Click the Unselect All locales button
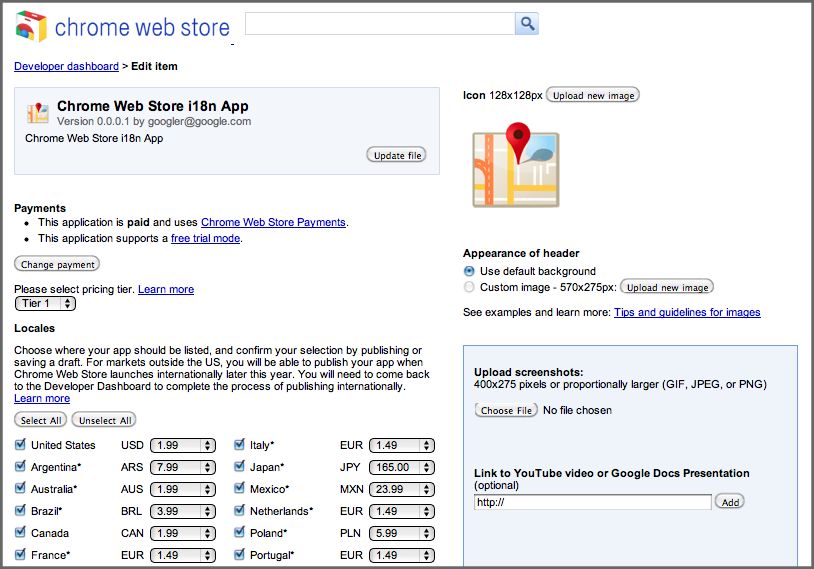Screen dimensions: 814x569 pos(104,420)
